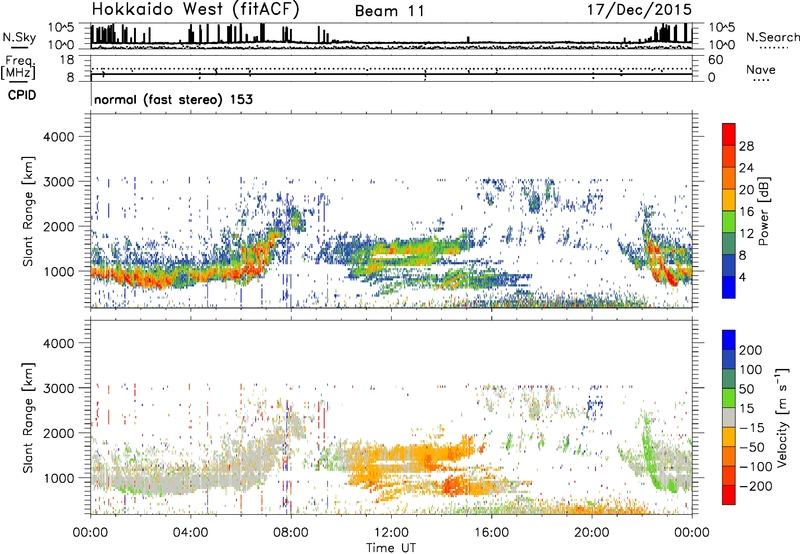Click '04:00' on the time axis

[190, 533]
